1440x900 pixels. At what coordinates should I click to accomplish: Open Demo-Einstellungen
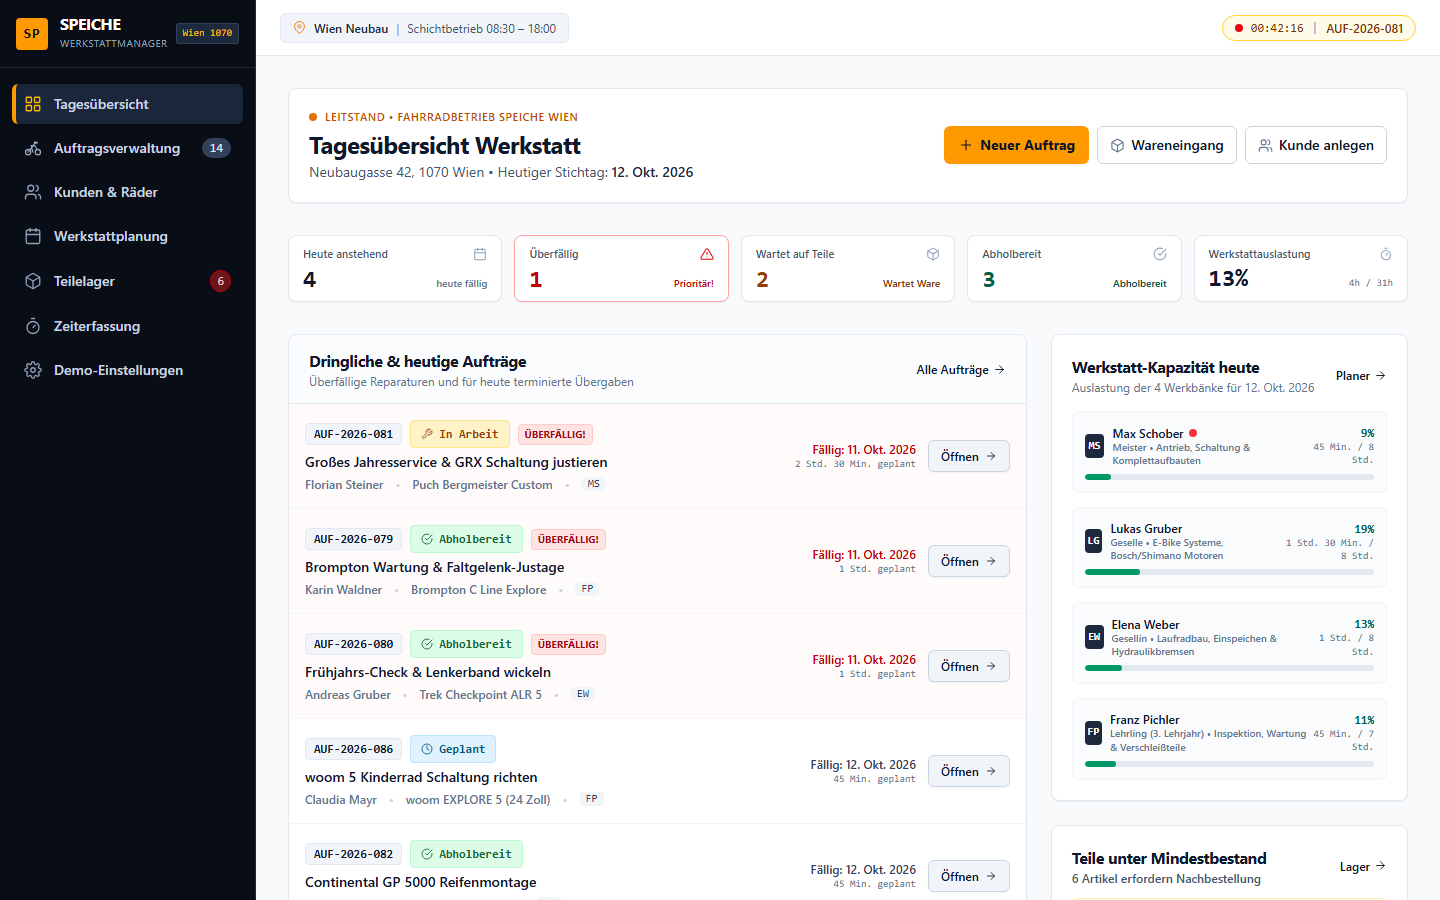(128, 370)
